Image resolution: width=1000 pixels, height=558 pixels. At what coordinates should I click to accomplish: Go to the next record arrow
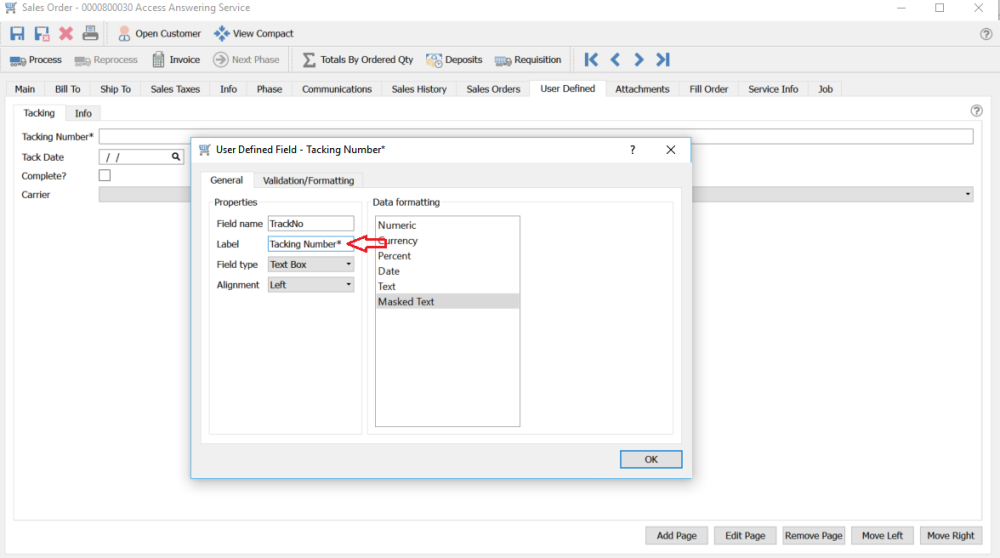pyautogui.click(x=638, y=60)
